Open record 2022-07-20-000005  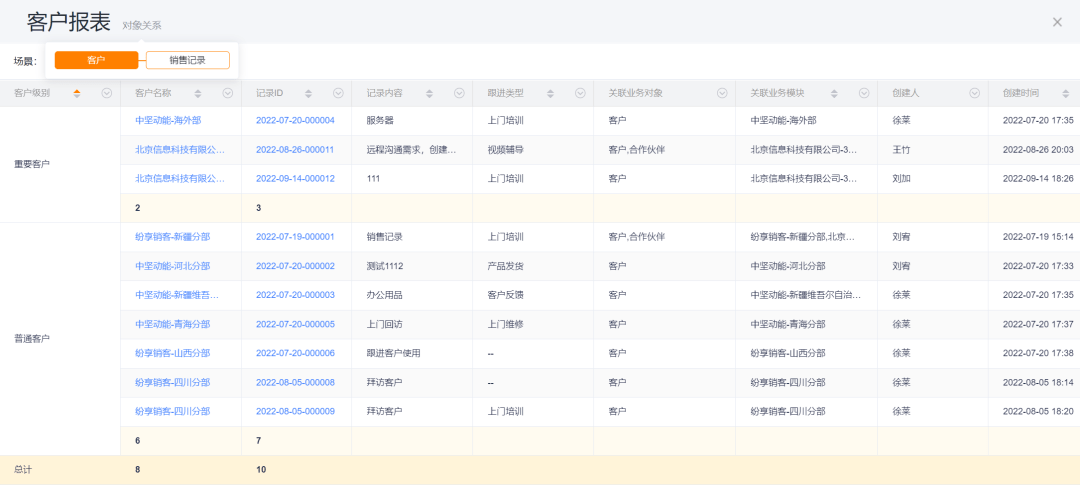pos(295,324)
